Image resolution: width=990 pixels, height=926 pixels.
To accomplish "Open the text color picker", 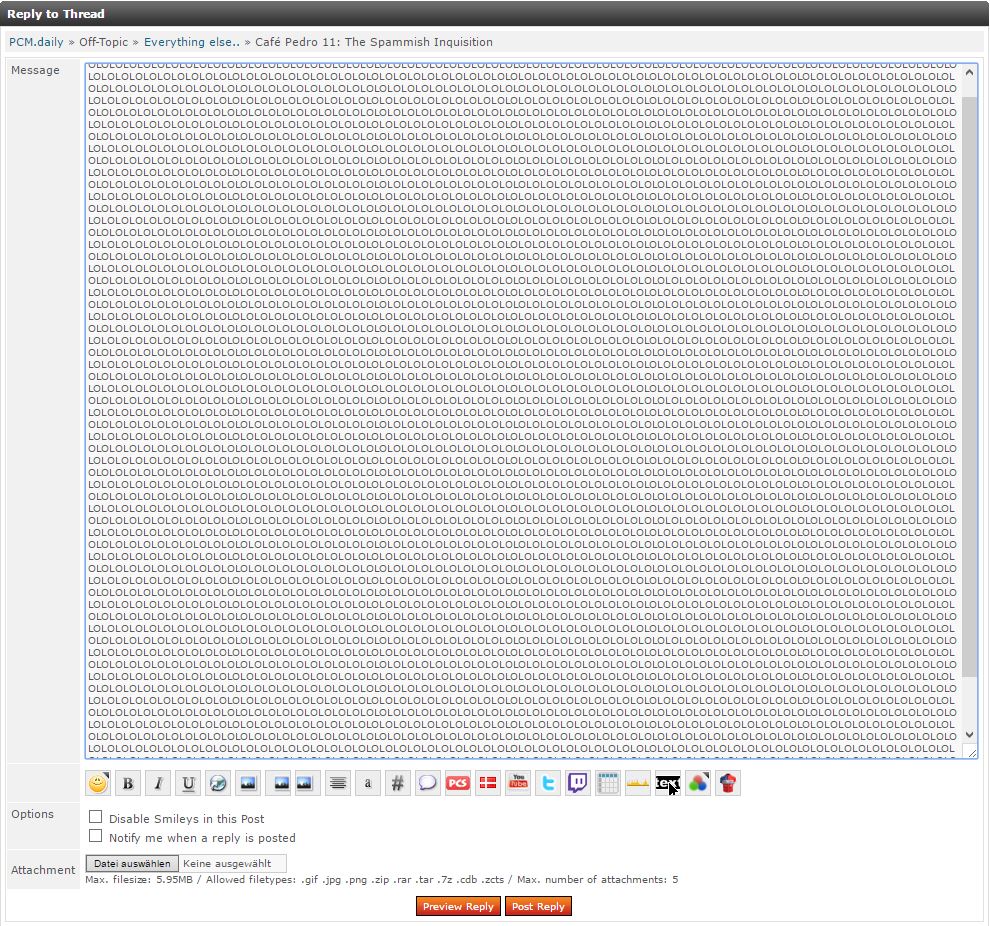I will pyautogui.click(x=698, y=784).
